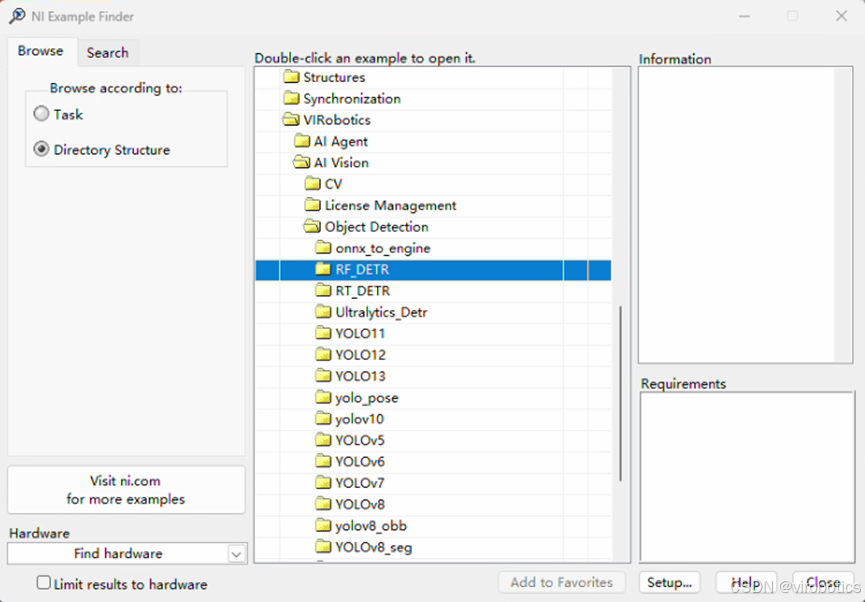Click the YOLOv7 folder icon
Image resolution: width=865 pixels, height=602 pixels.
323,483
